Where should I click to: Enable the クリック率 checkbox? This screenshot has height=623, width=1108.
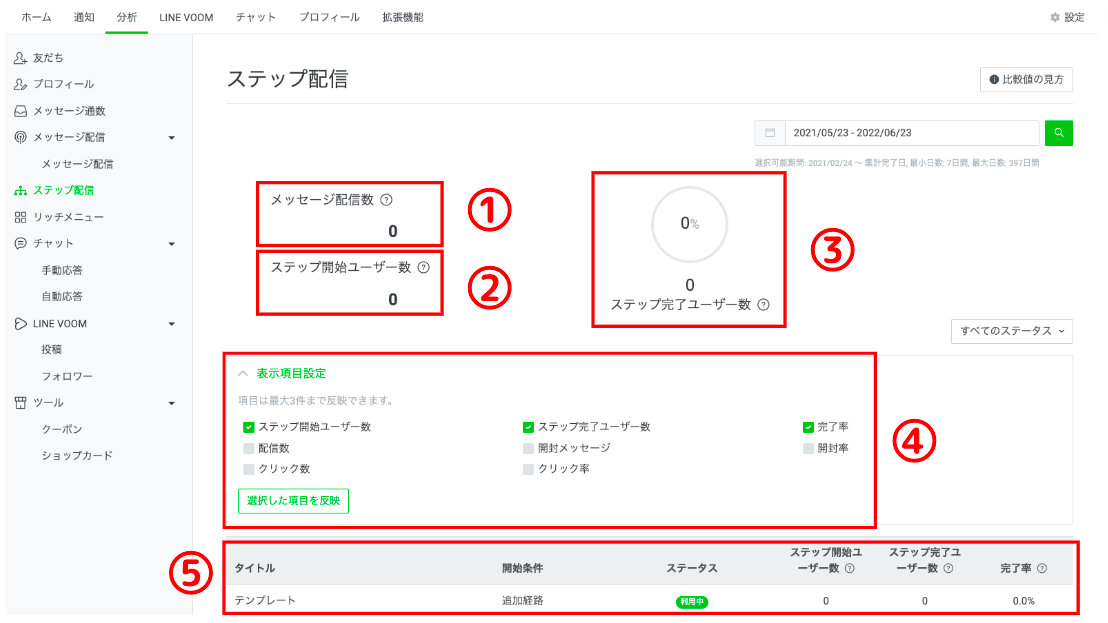[x=527, y=468]
